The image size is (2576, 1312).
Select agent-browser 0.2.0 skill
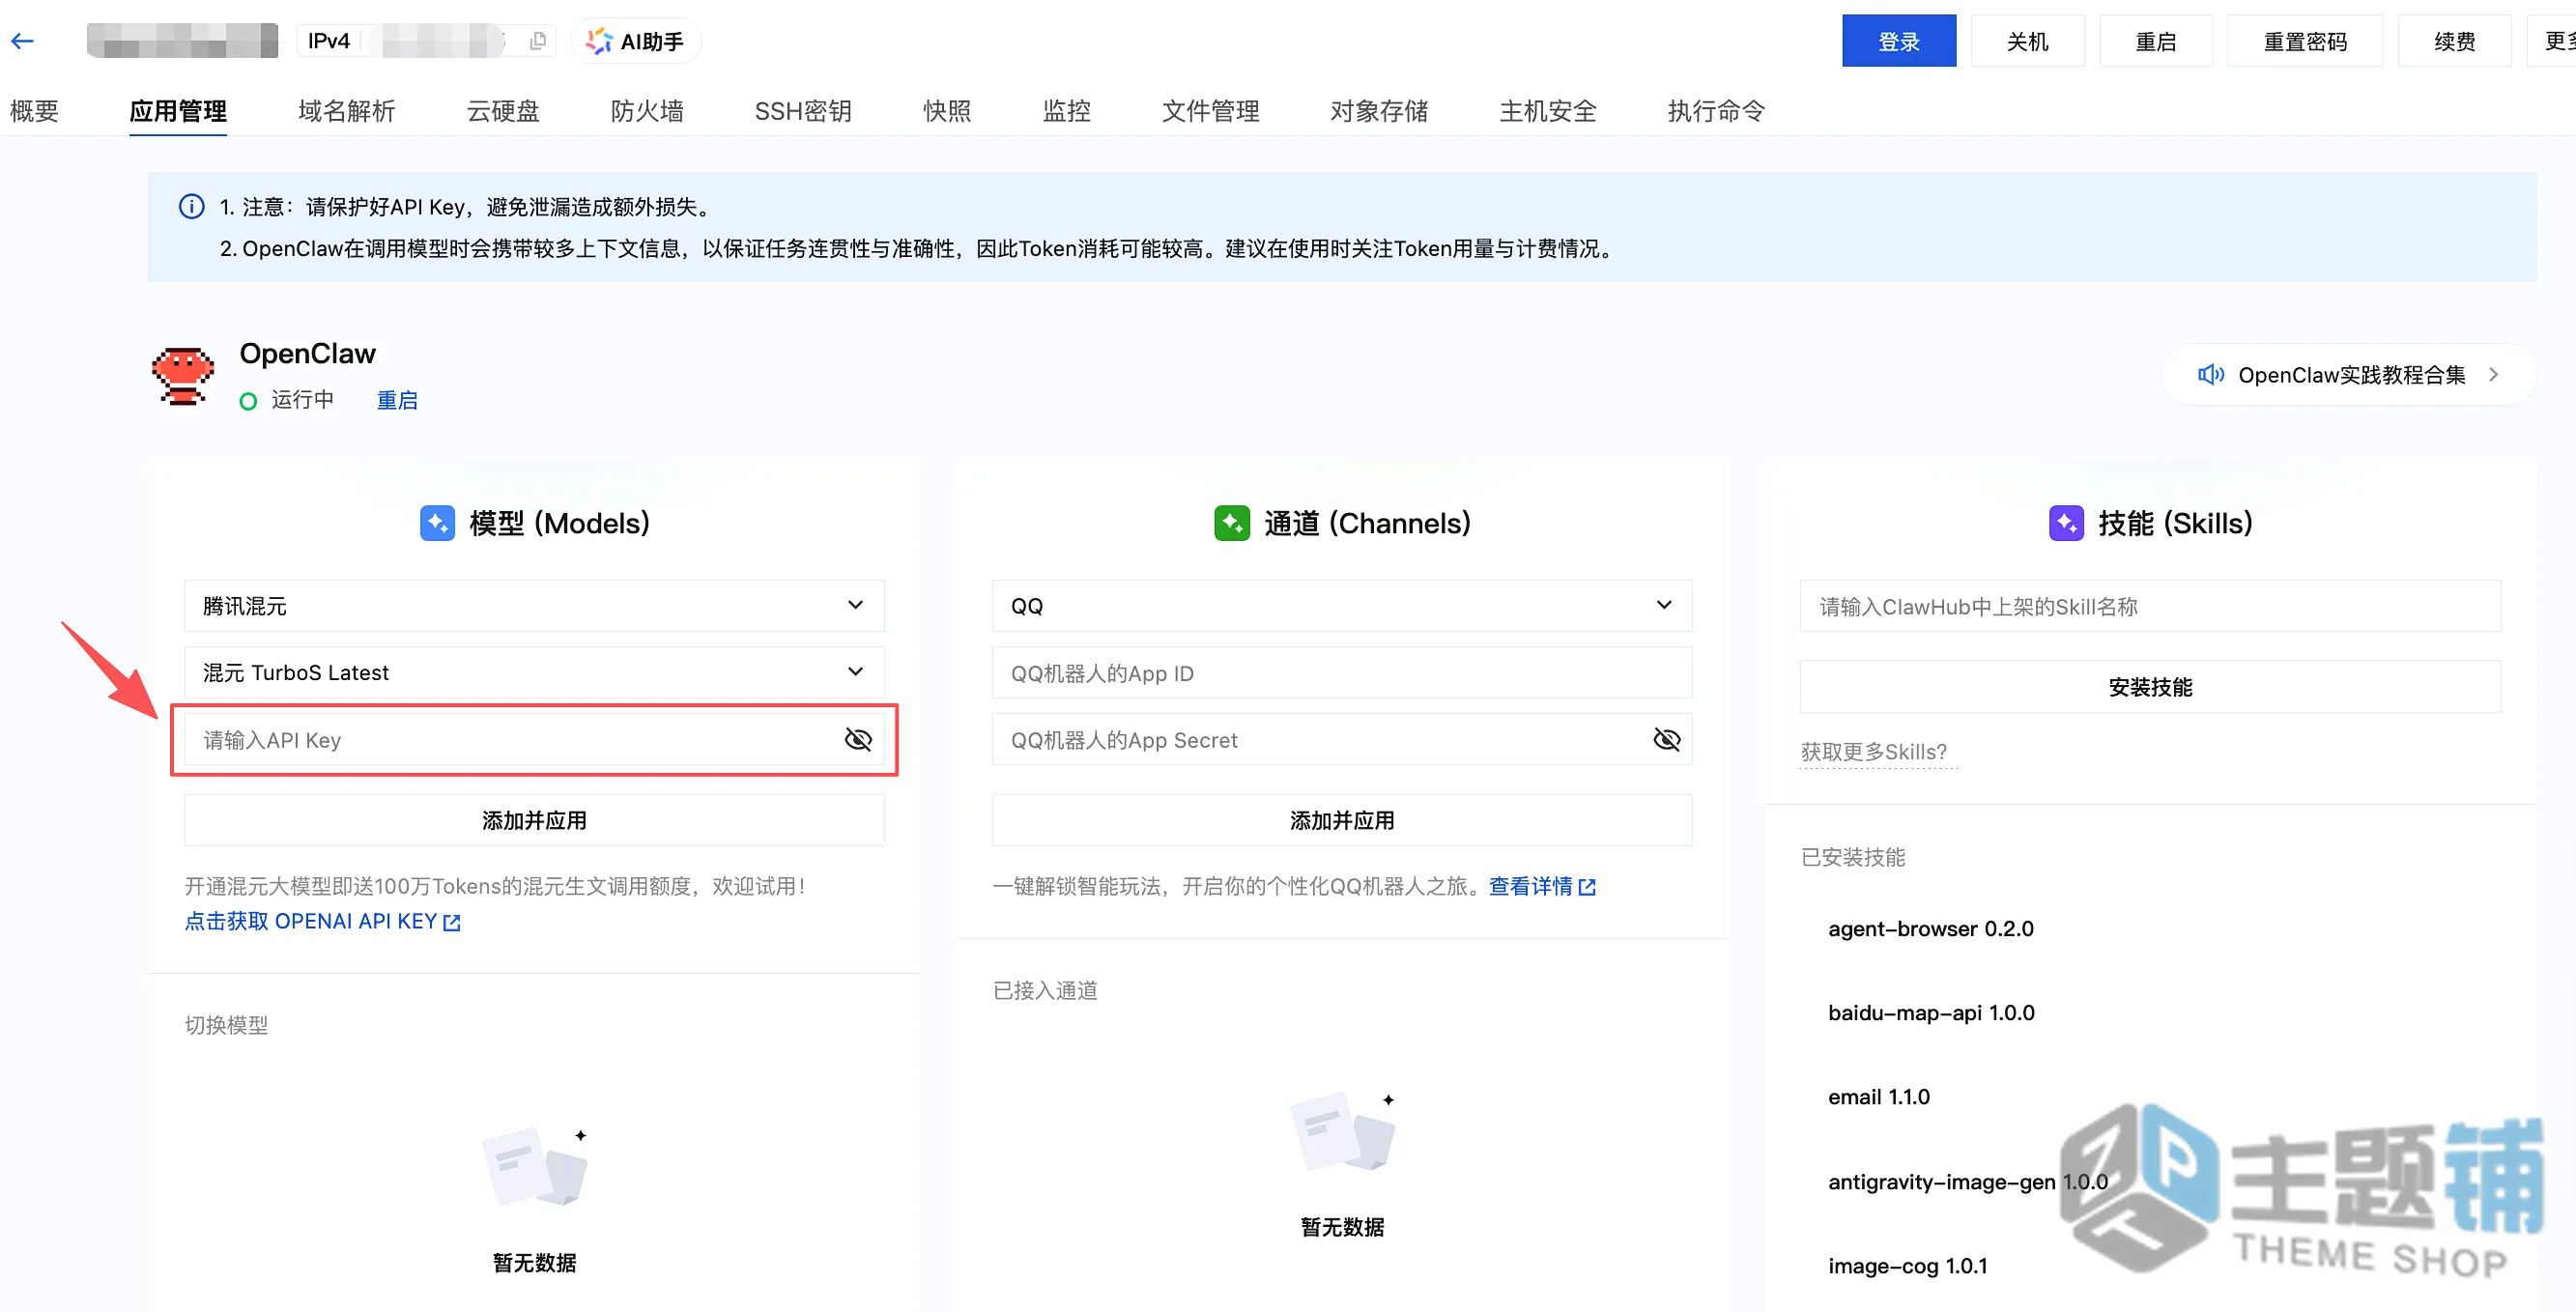click(x=1930, y=929)
